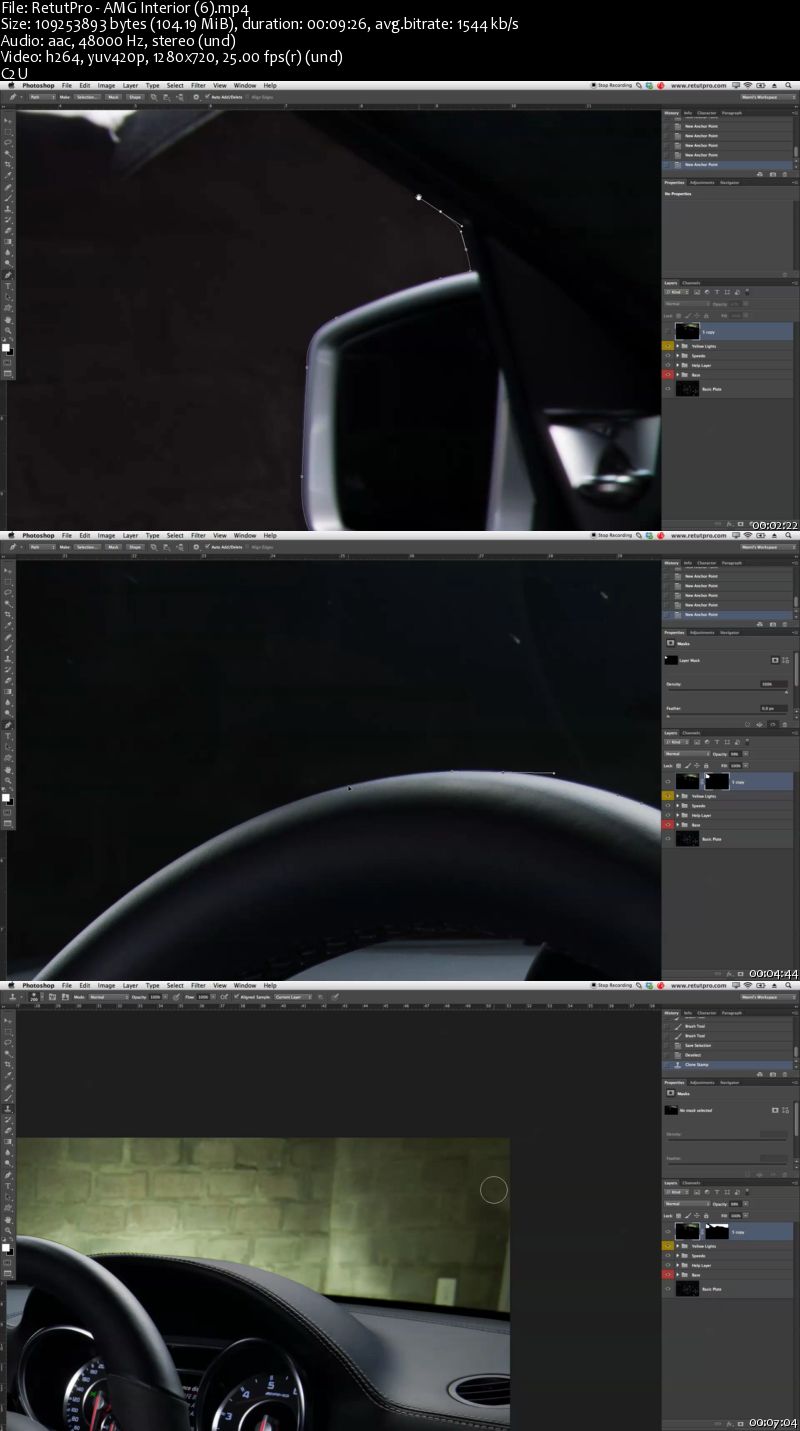The image size is (800, 1431).
Task: Open the Filter menu in the top menu bar
Action: [198, 86]
